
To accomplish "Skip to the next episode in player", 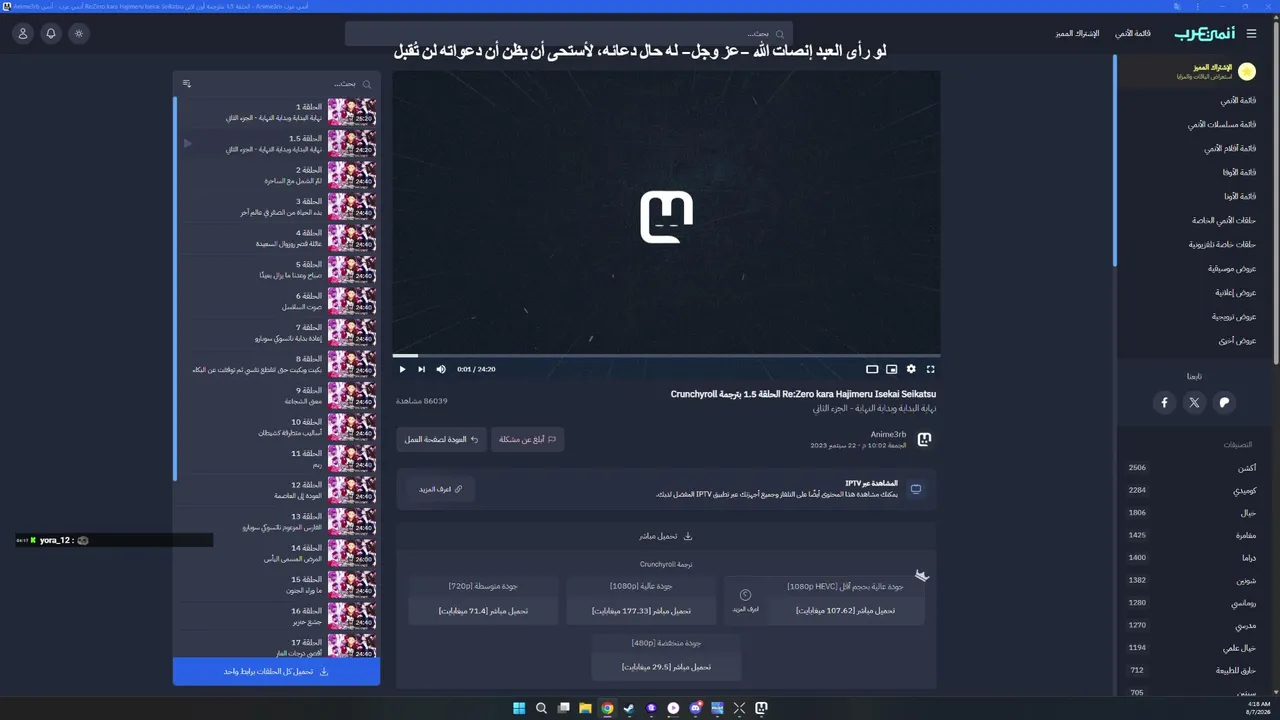I will coord(422,369).
